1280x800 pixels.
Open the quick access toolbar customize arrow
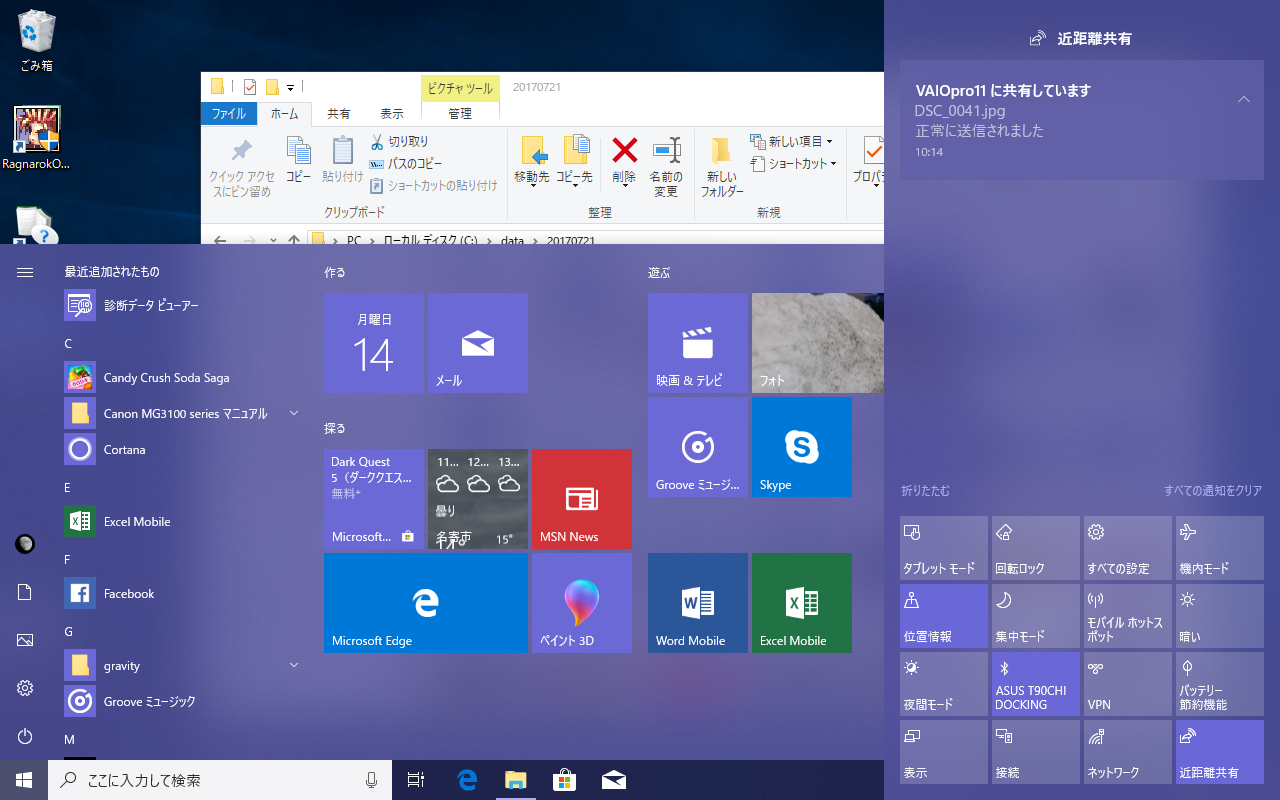pyautogui.click(x=290, y=87)
